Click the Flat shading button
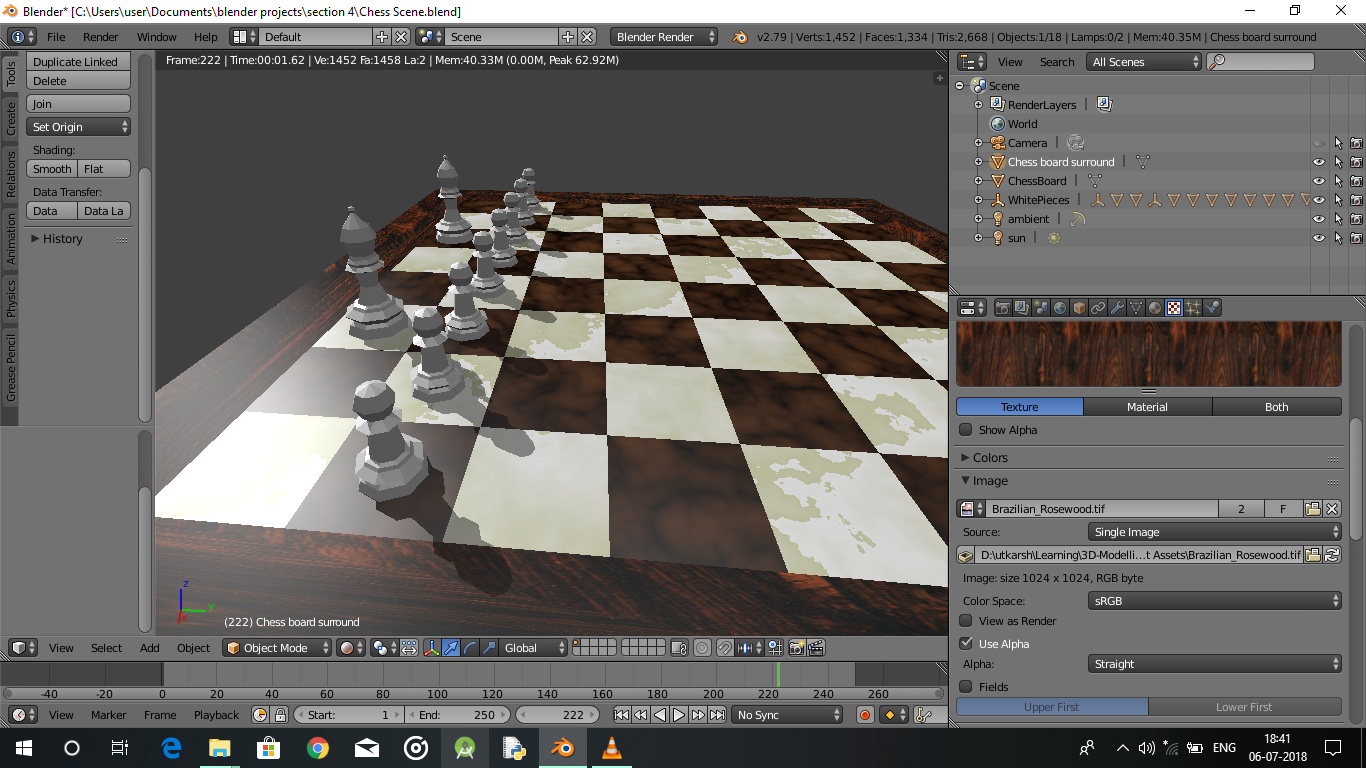 click(105, 169)
